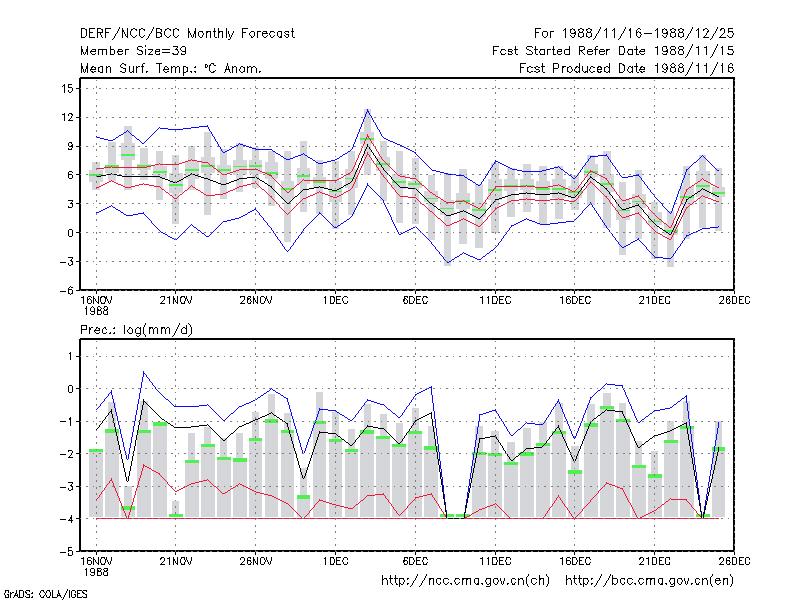Click the Mean Surf. Temp. °C Anom. label
800x600 pixels.
[171, 68]
